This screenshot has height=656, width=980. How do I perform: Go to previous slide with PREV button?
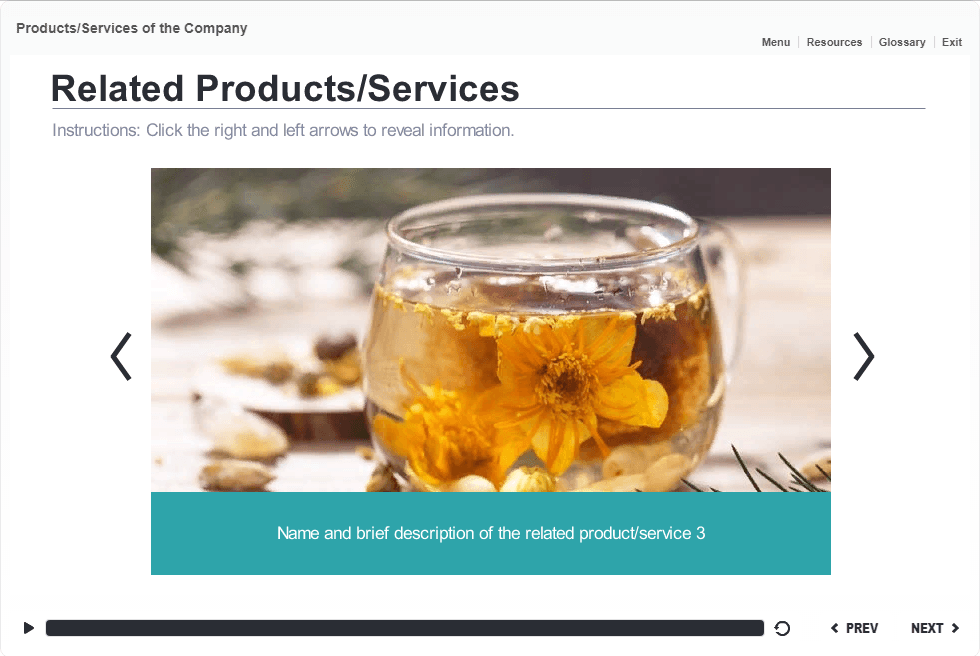(x=854, y=628)
